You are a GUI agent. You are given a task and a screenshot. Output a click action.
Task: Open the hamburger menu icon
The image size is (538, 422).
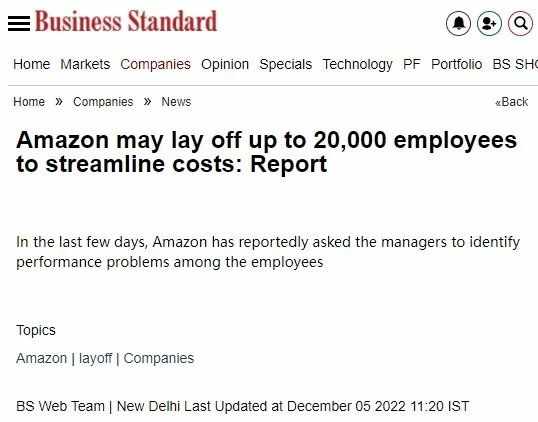[19, 23]
